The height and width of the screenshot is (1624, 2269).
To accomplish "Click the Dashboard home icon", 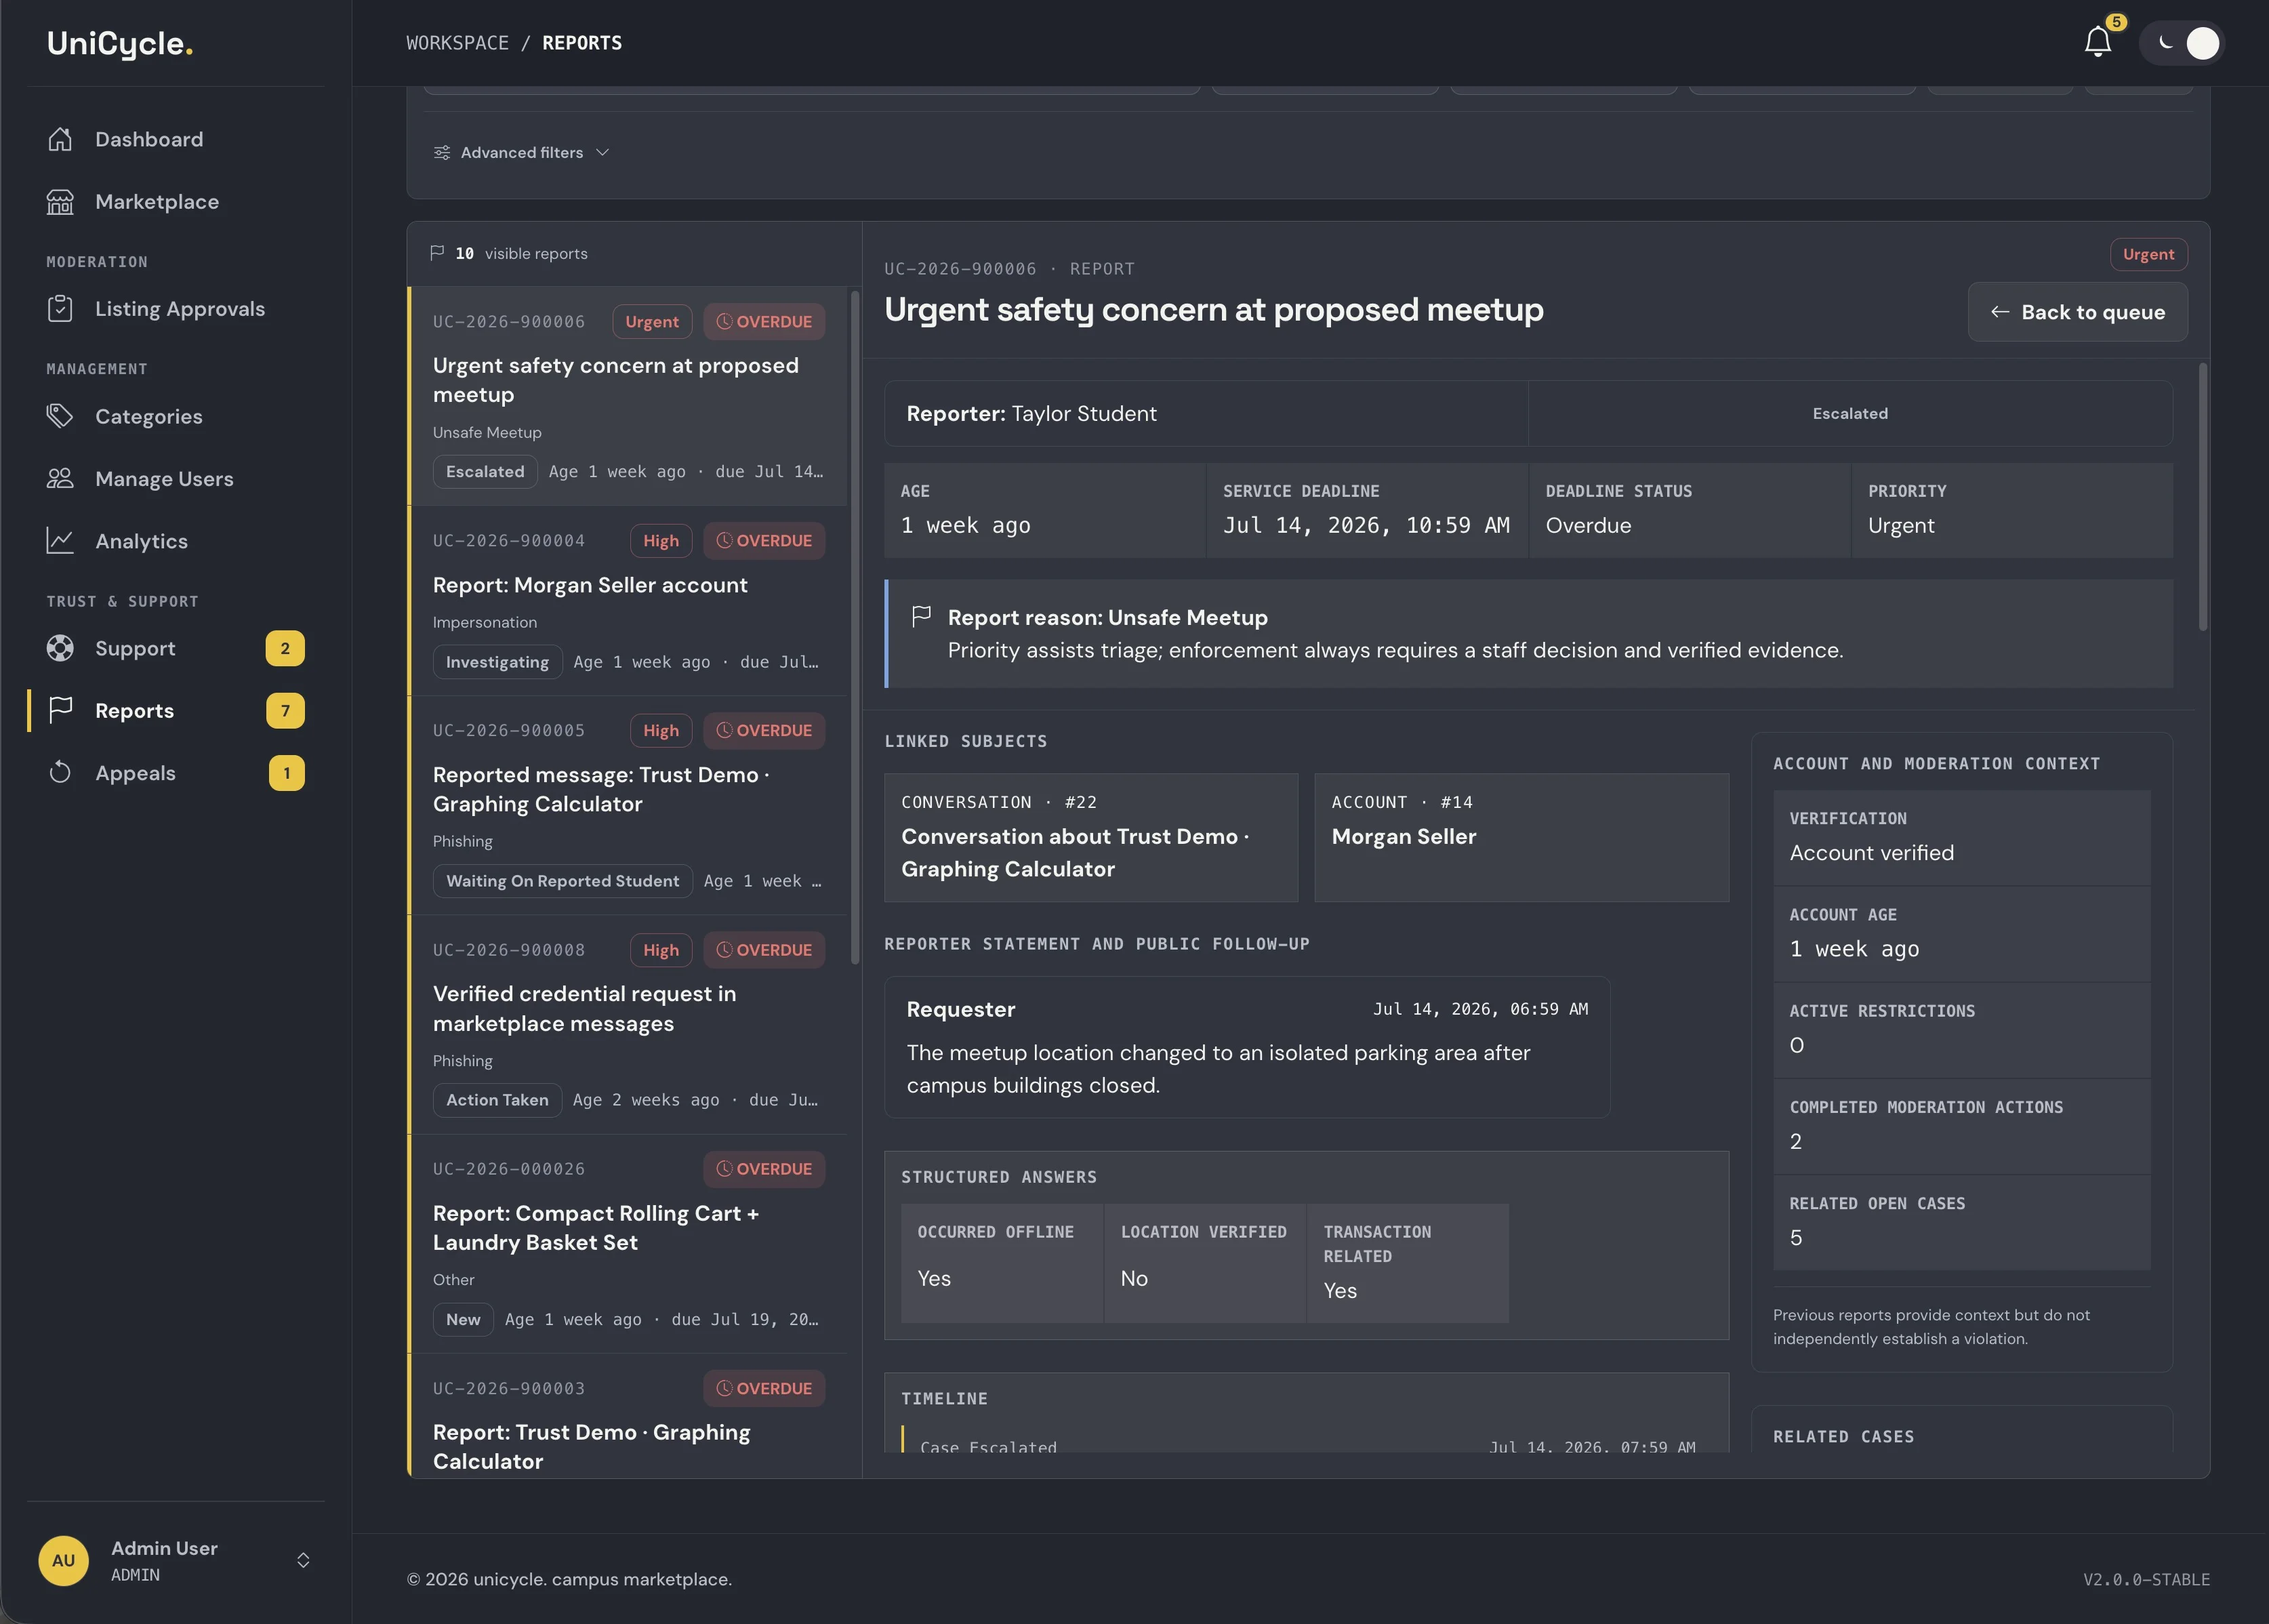I will tap(60, 139).
